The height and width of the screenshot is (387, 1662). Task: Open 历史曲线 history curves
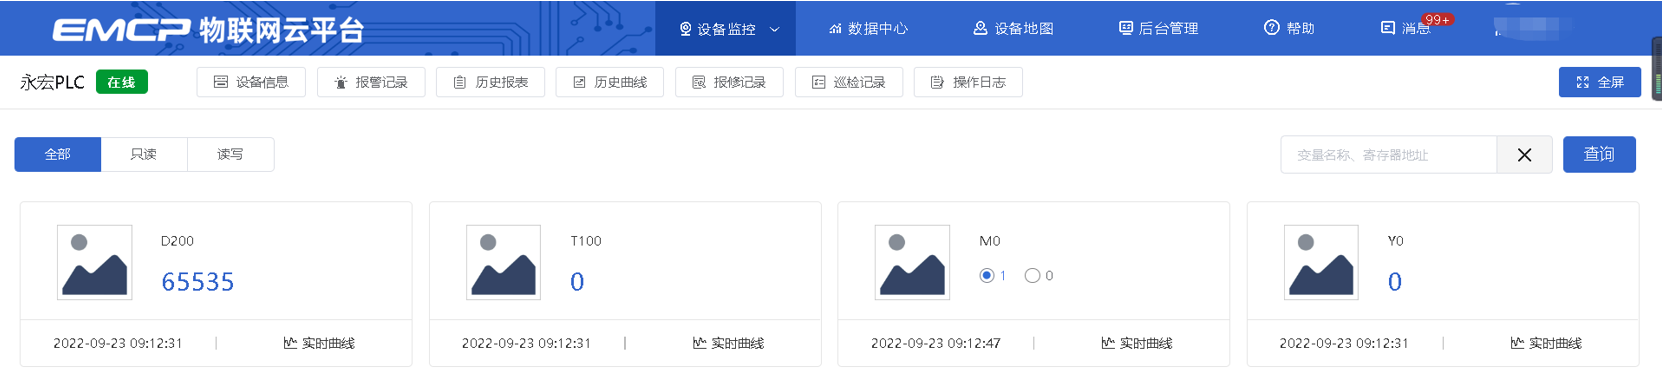[610, 82]
